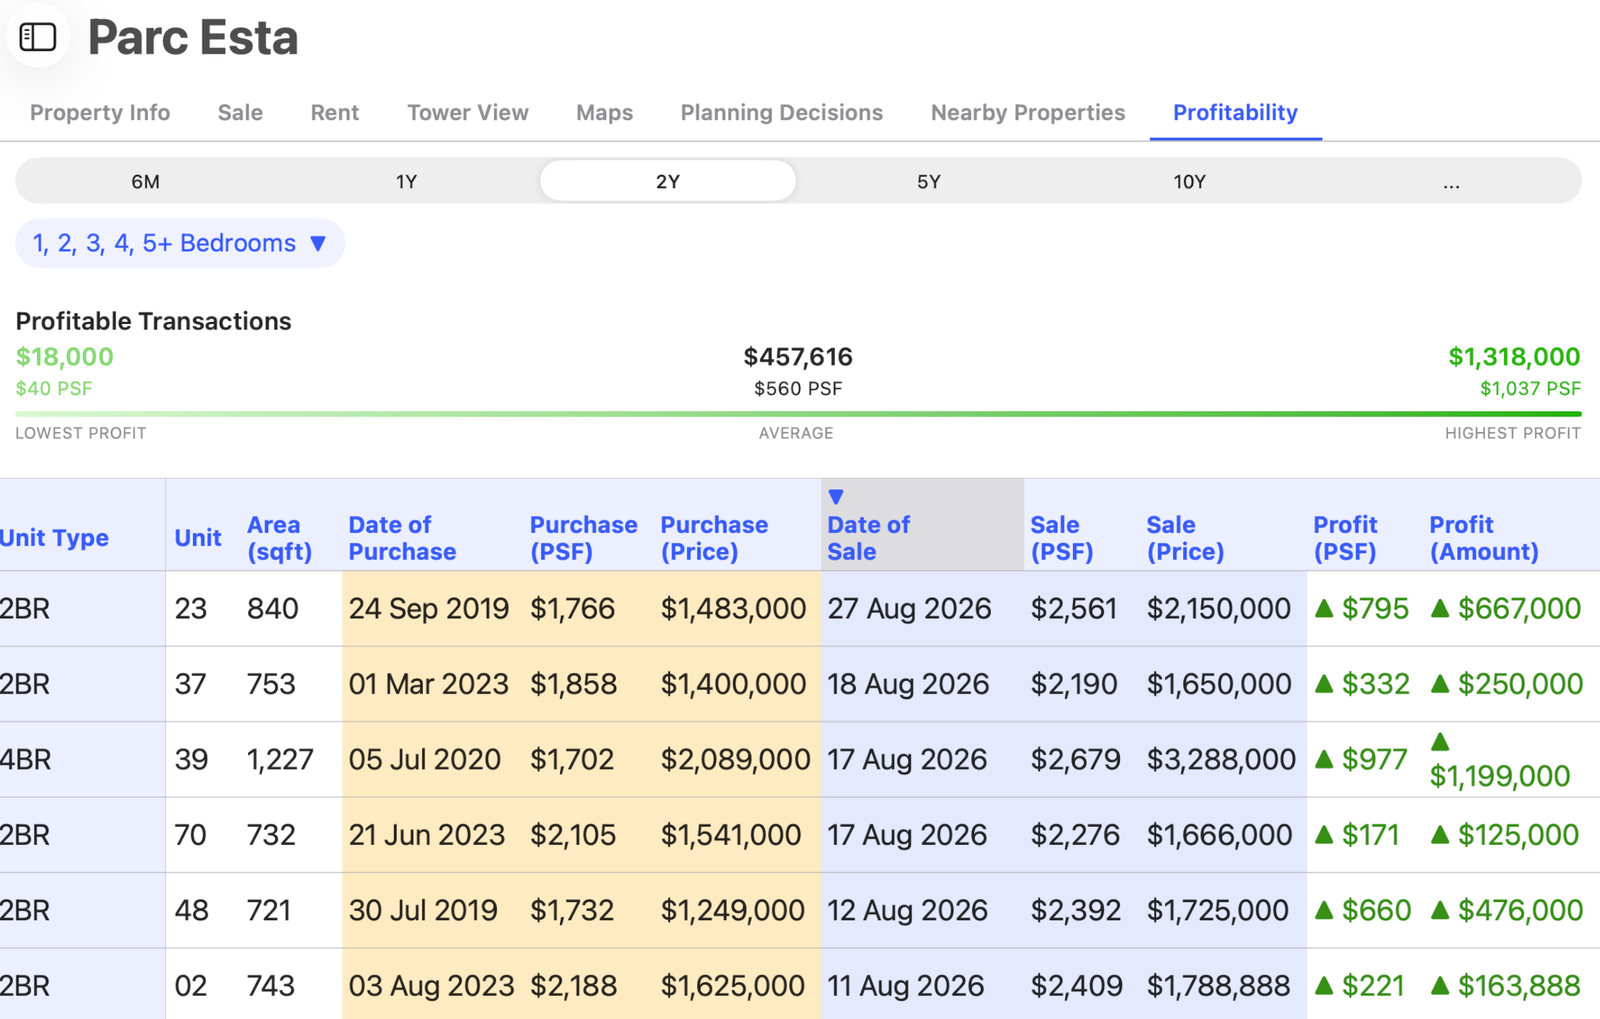
Task: Select the purchase date 03 Aug 2023
Action: pos(431,986)
